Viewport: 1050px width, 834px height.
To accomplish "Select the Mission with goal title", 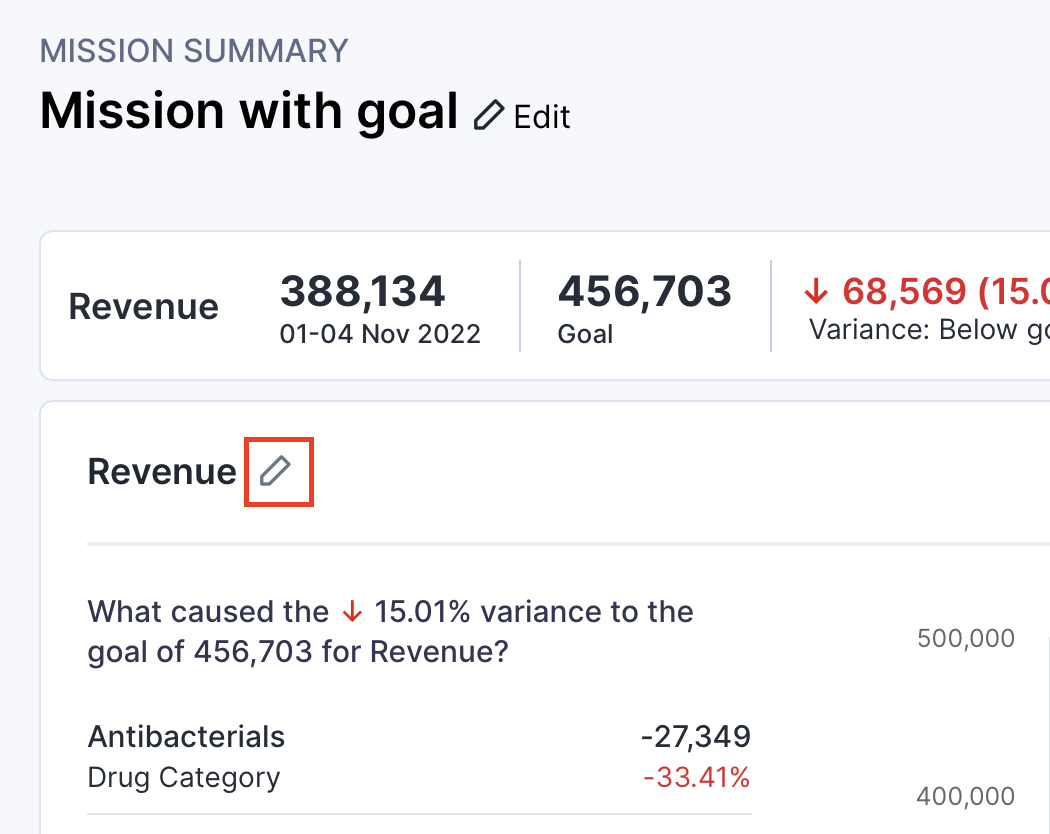I will tap(248, 111).
